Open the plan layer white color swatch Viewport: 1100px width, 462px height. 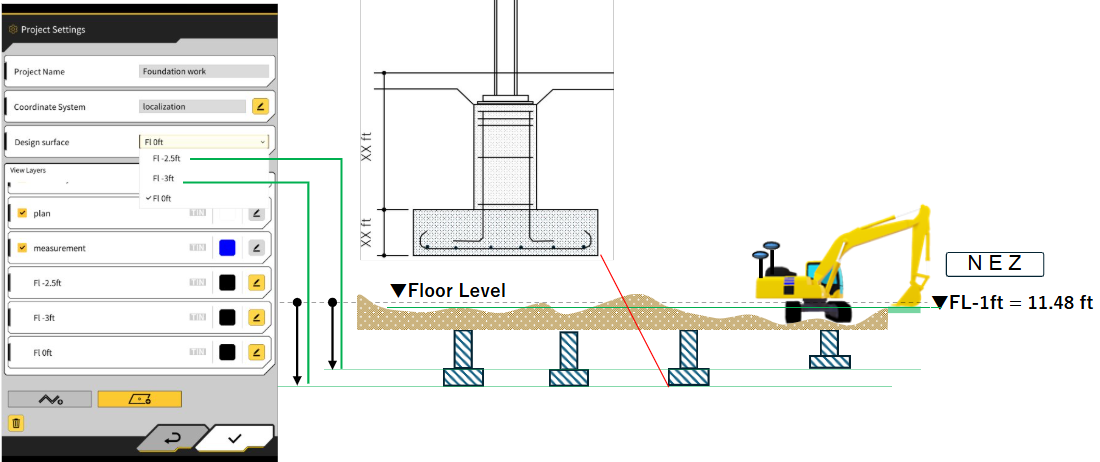click(227, 213)
